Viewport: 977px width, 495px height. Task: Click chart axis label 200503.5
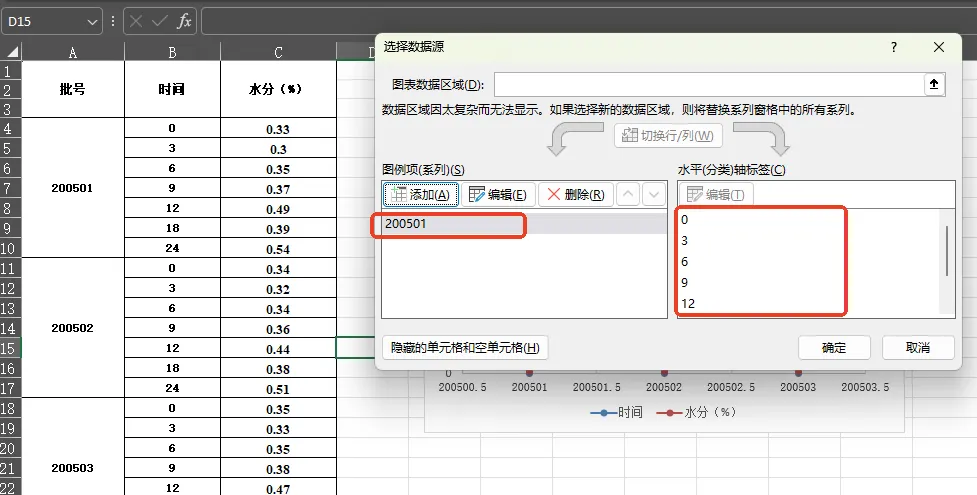pyautogui.click(x=865, y=387)
